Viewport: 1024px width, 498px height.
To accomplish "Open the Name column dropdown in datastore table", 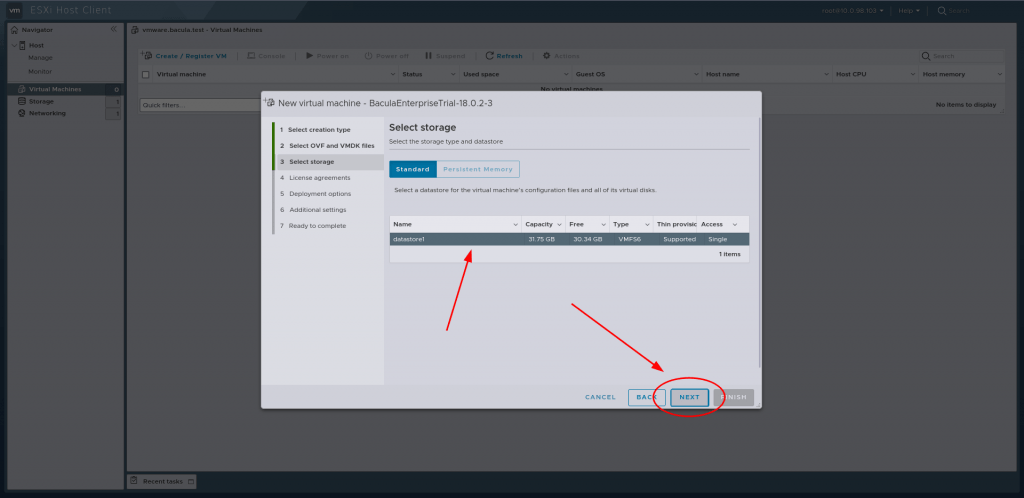I will click(515, 224).
